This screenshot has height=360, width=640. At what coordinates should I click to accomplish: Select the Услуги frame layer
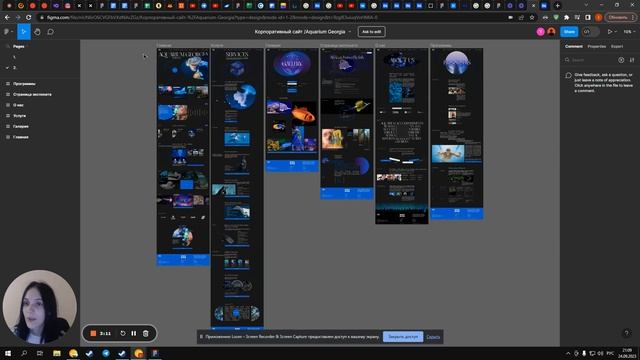19,116
